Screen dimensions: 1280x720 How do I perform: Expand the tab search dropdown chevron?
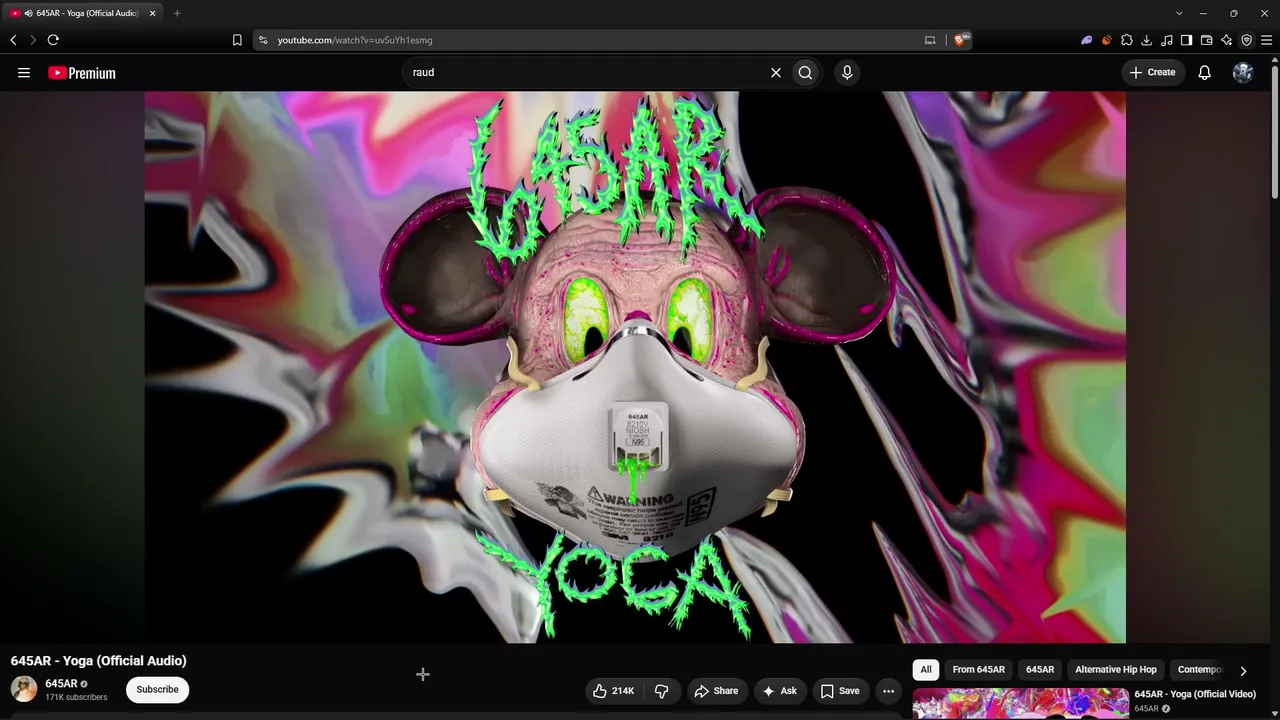[1179, 13]
